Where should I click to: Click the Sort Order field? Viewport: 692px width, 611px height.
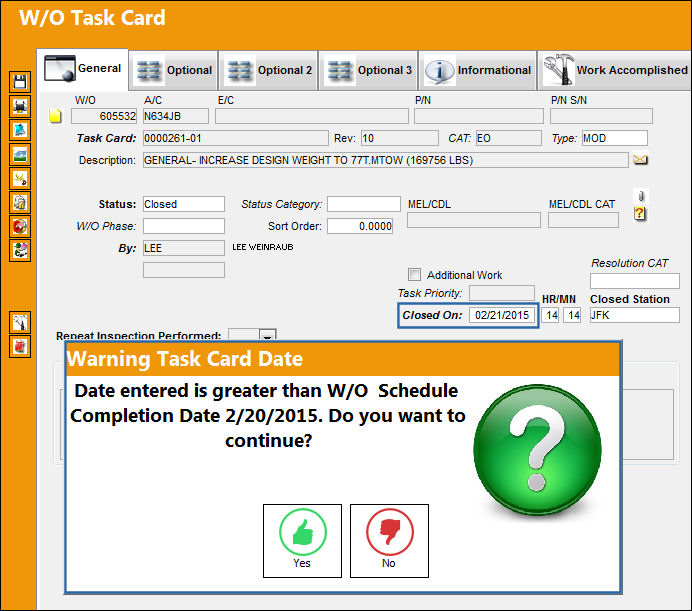360,226
